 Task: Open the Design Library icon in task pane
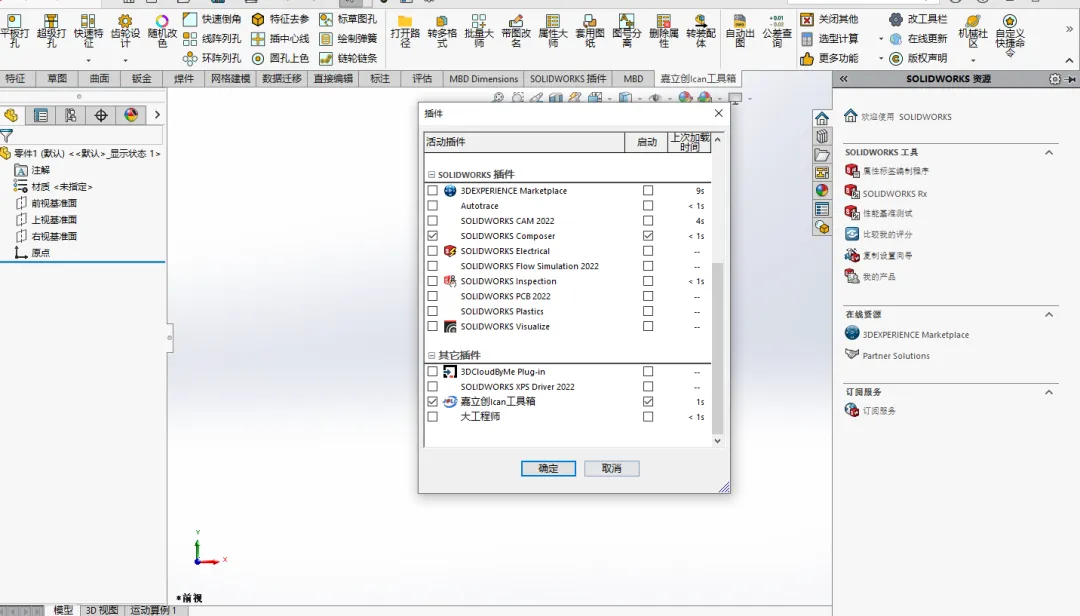tap(822, 136)
